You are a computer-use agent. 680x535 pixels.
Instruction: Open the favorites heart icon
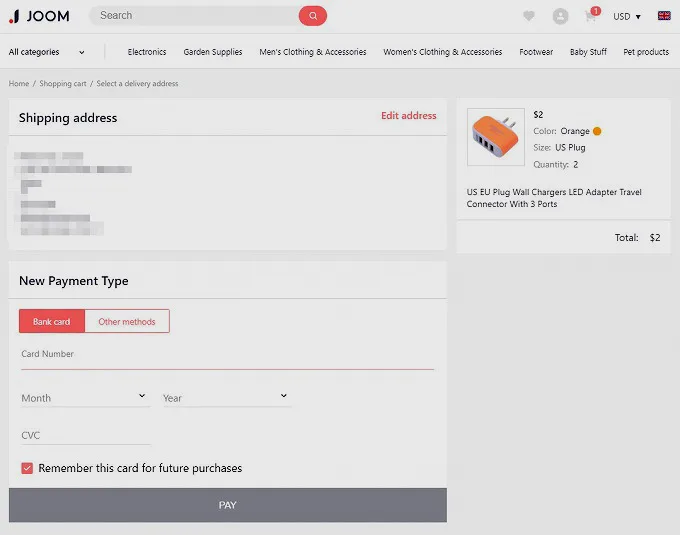529,16
